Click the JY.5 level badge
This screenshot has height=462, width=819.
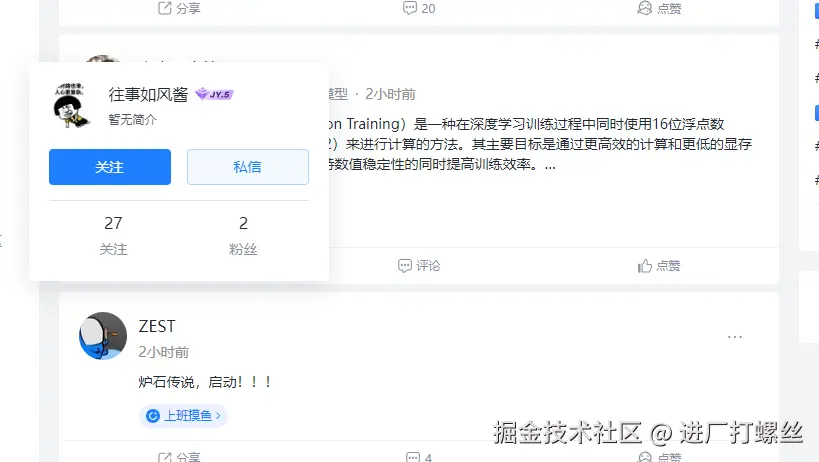click(x=214, y=94)
